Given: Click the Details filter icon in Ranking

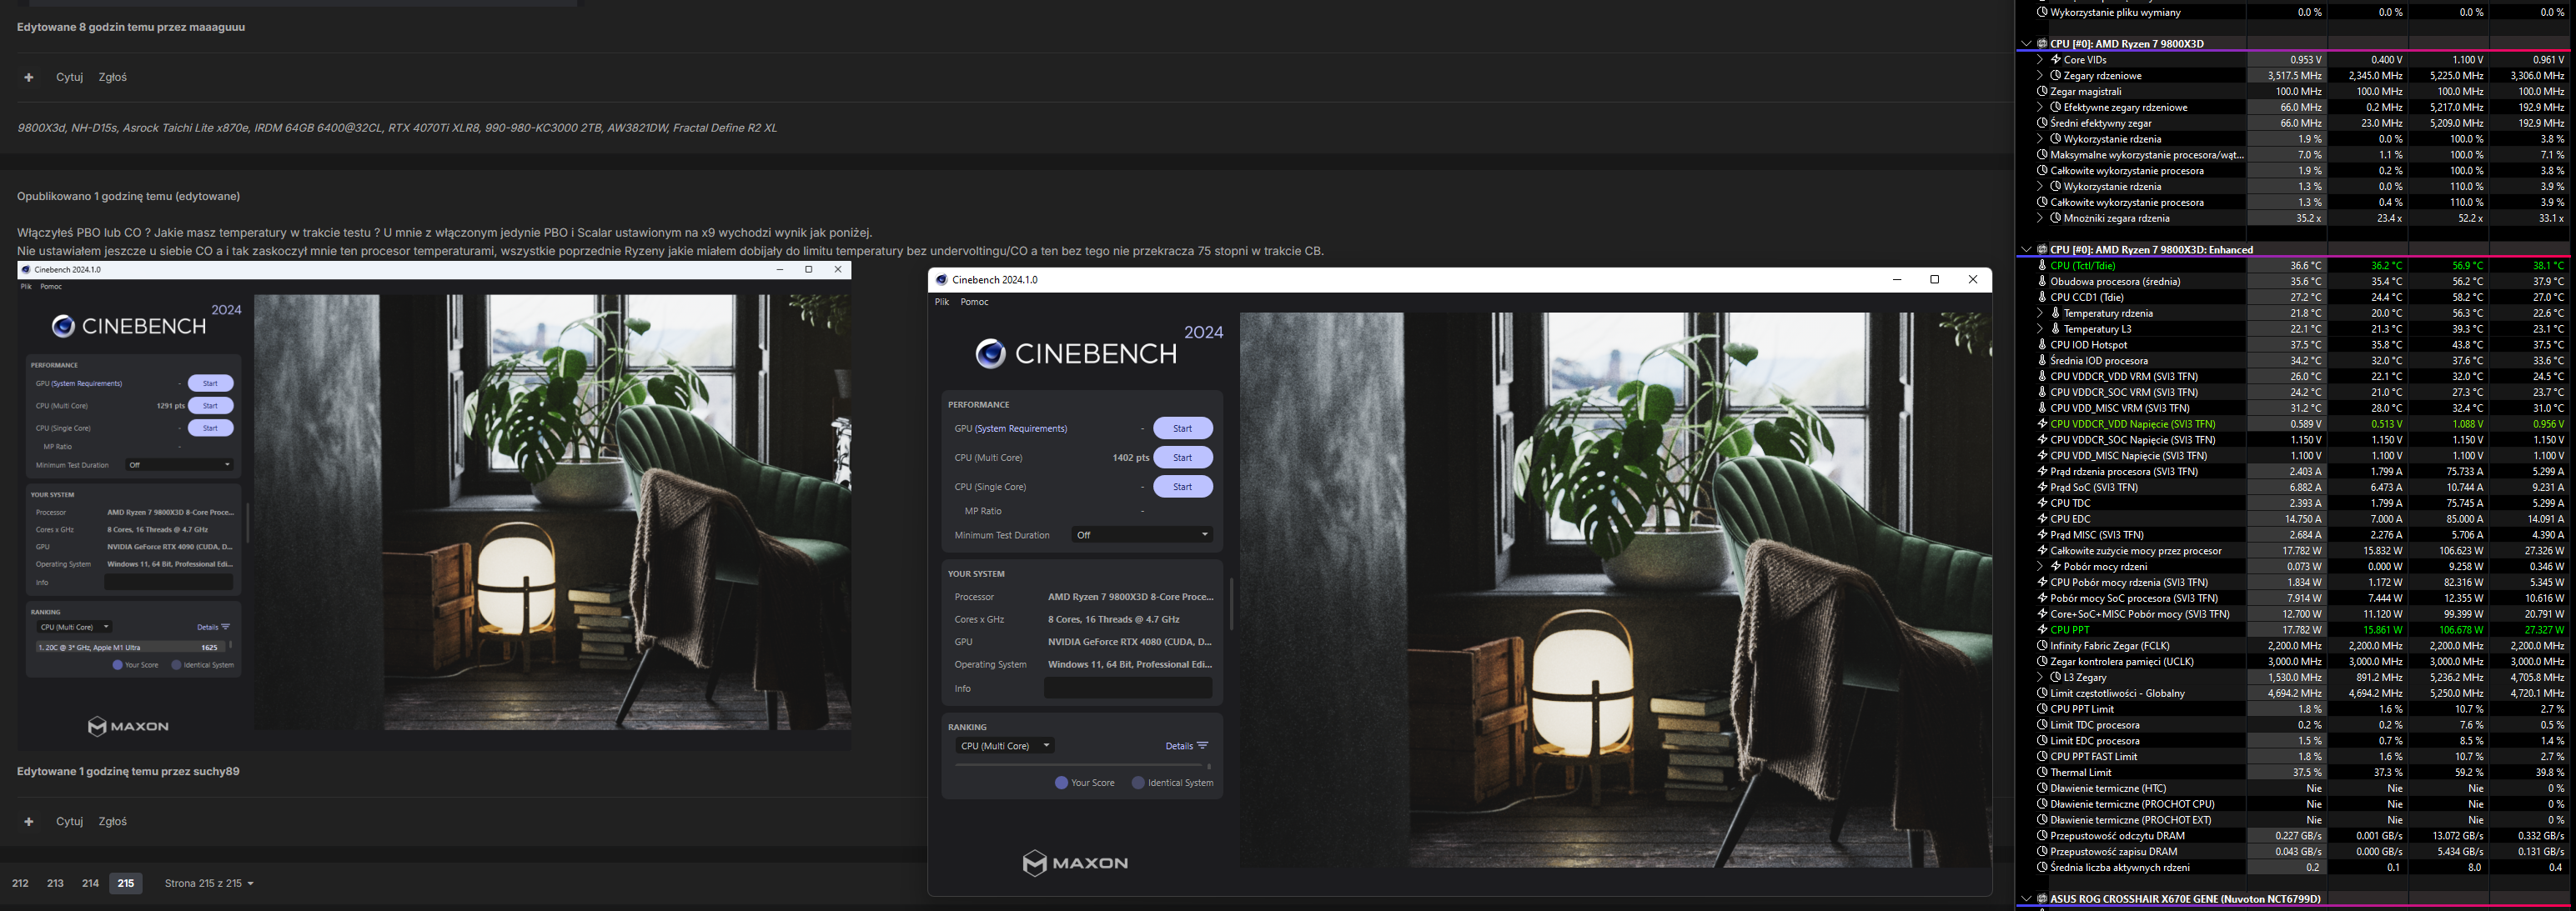Looking at the screenshot, I should coord(1203,745).
